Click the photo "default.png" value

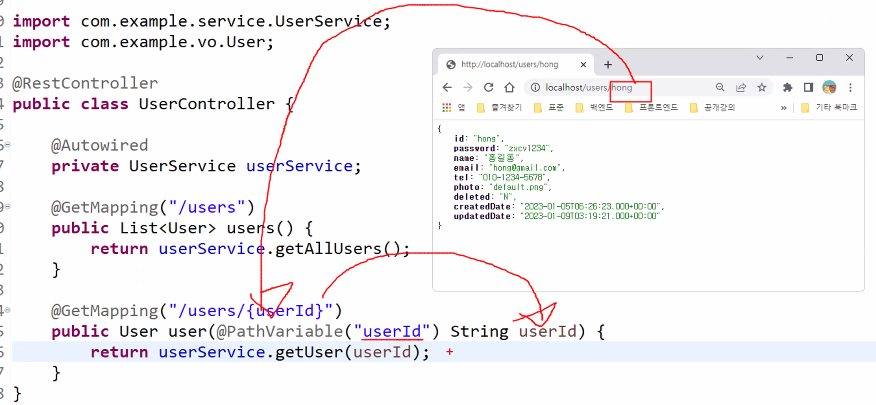[x=521, y=187]
